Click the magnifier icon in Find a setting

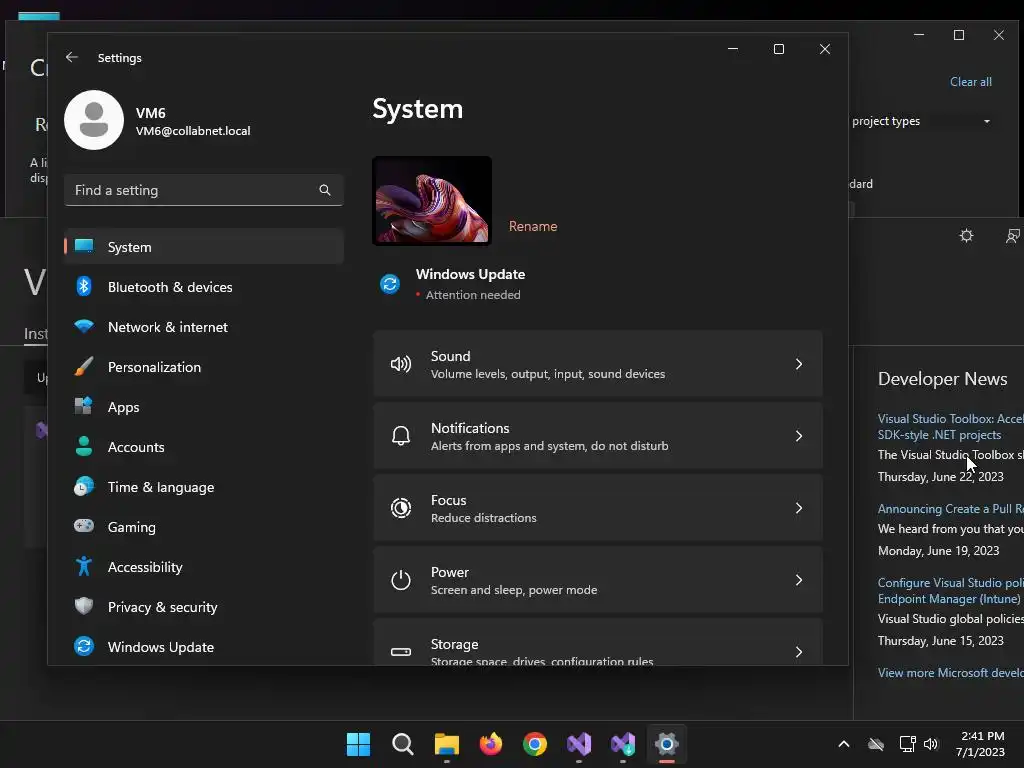coord(325,190)
